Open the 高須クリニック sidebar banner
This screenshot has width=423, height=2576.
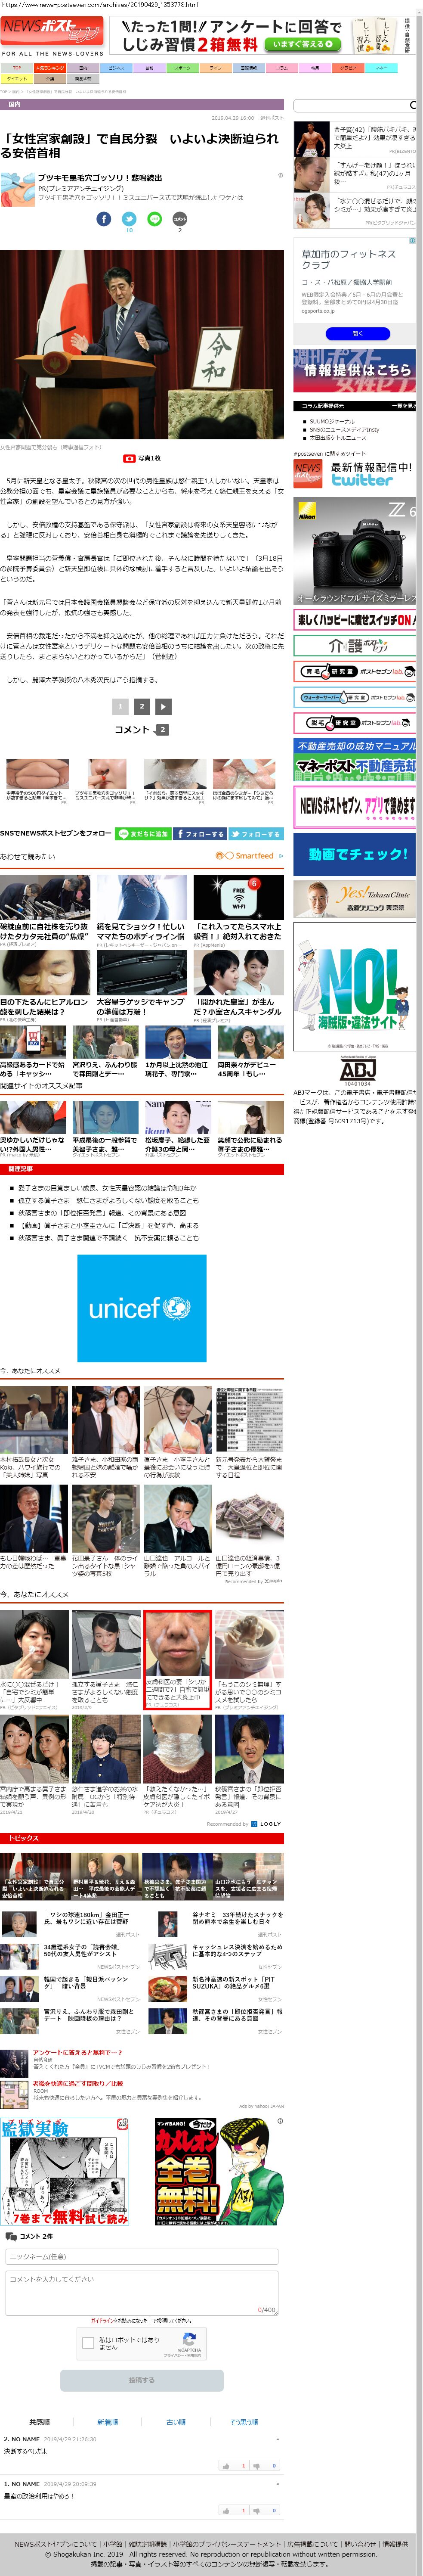click(x=354, y=899)
